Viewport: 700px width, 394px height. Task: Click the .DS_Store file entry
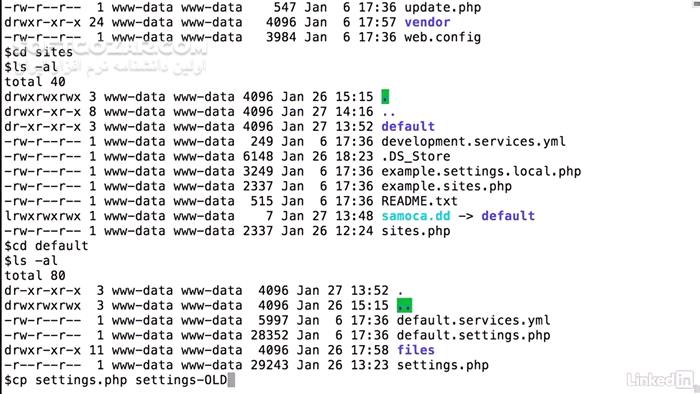pyautogui.click(x=416, y=156)
